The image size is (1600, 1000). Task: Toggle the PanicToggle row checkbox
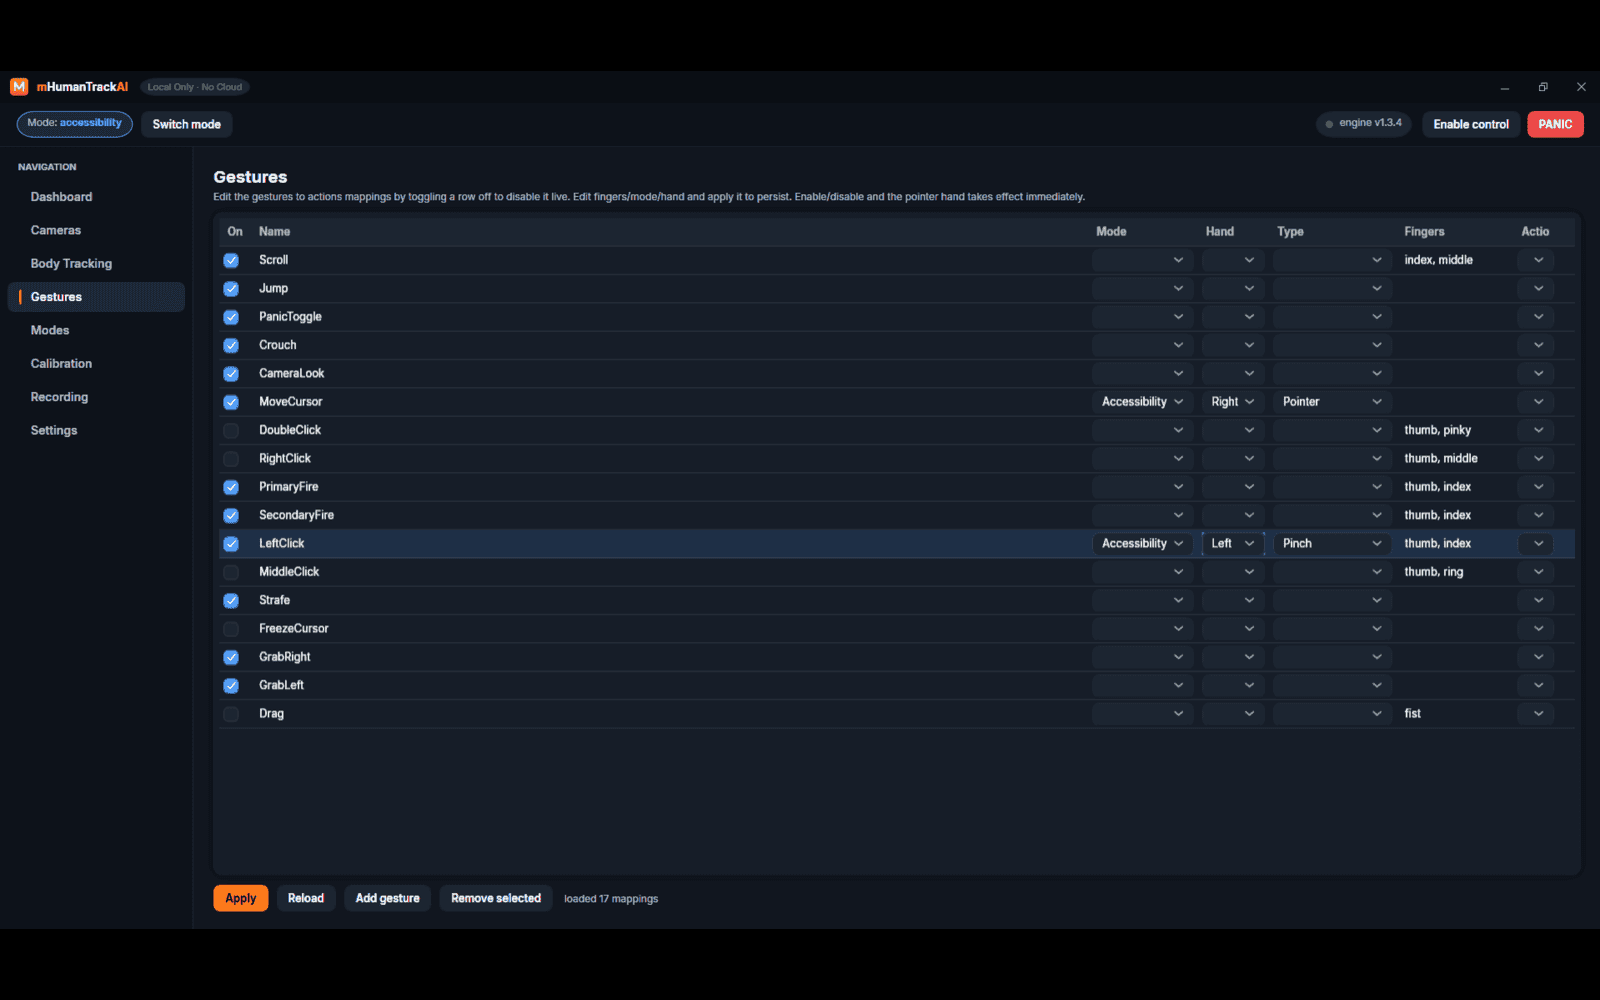coord(231,317)
